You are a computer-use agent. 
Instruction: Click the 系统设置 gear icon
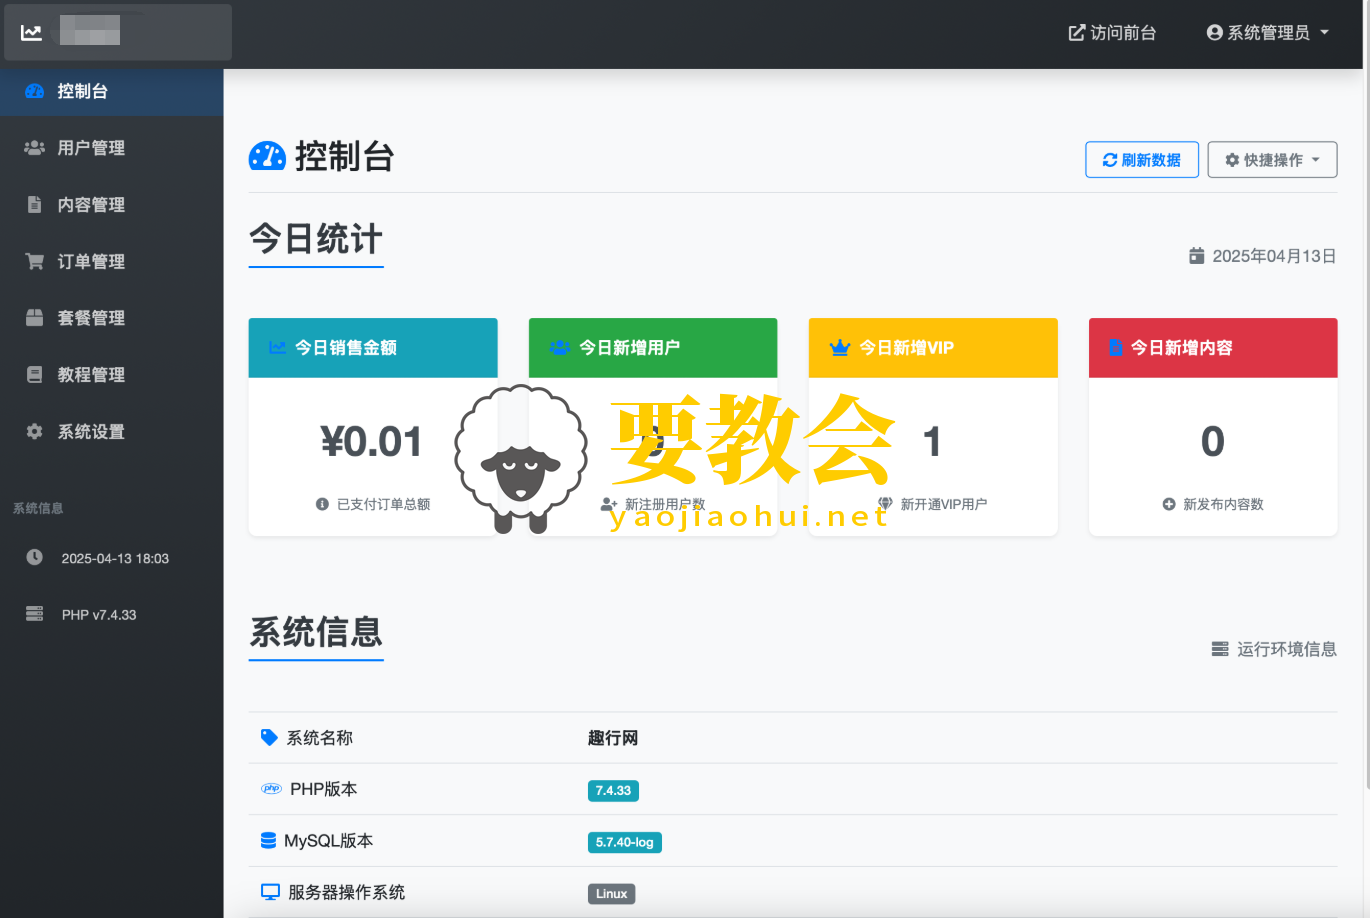click(34, 432)
